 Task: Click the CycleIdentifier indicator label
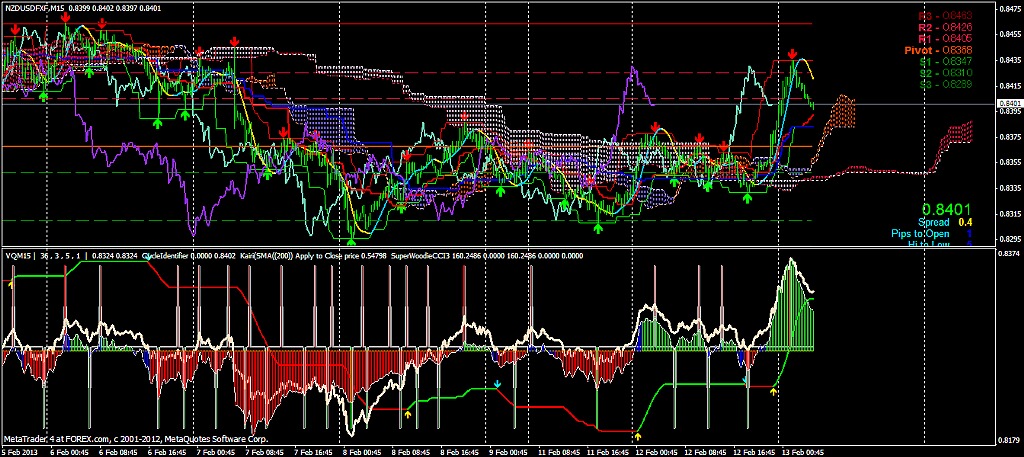(164, 256)
